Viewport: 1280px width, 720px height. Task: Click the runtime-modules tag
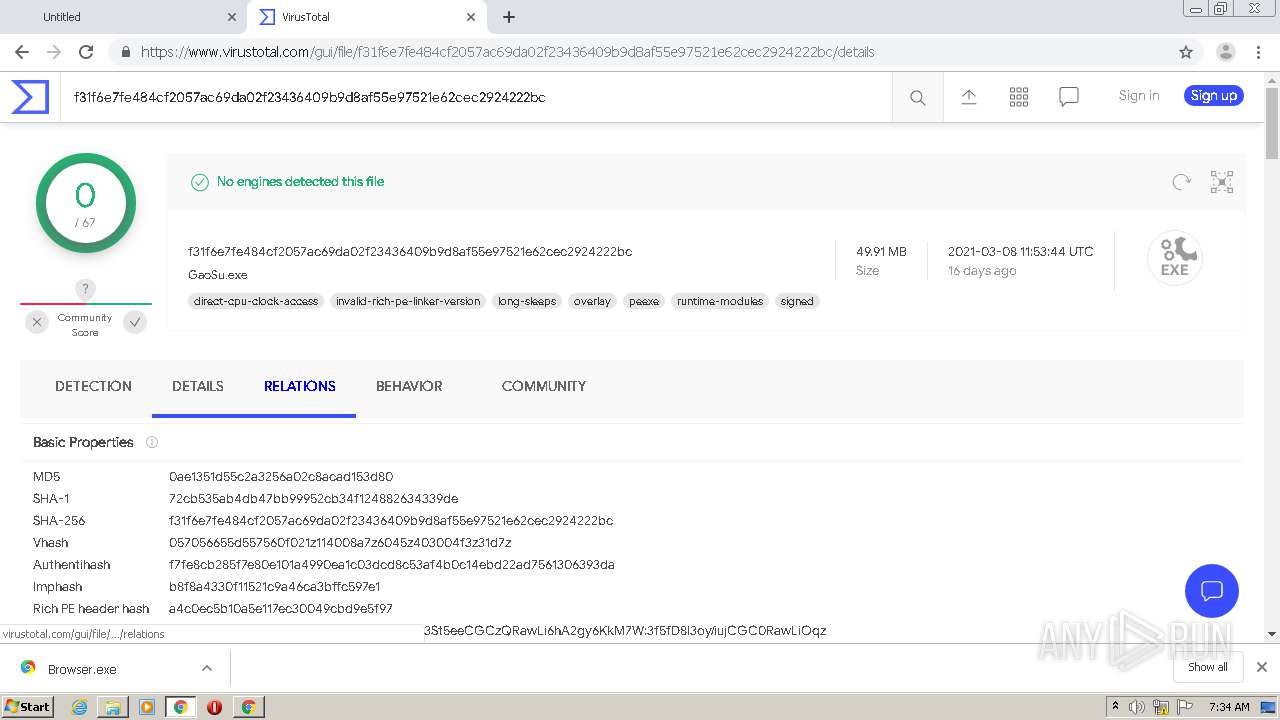pos(720,301)
